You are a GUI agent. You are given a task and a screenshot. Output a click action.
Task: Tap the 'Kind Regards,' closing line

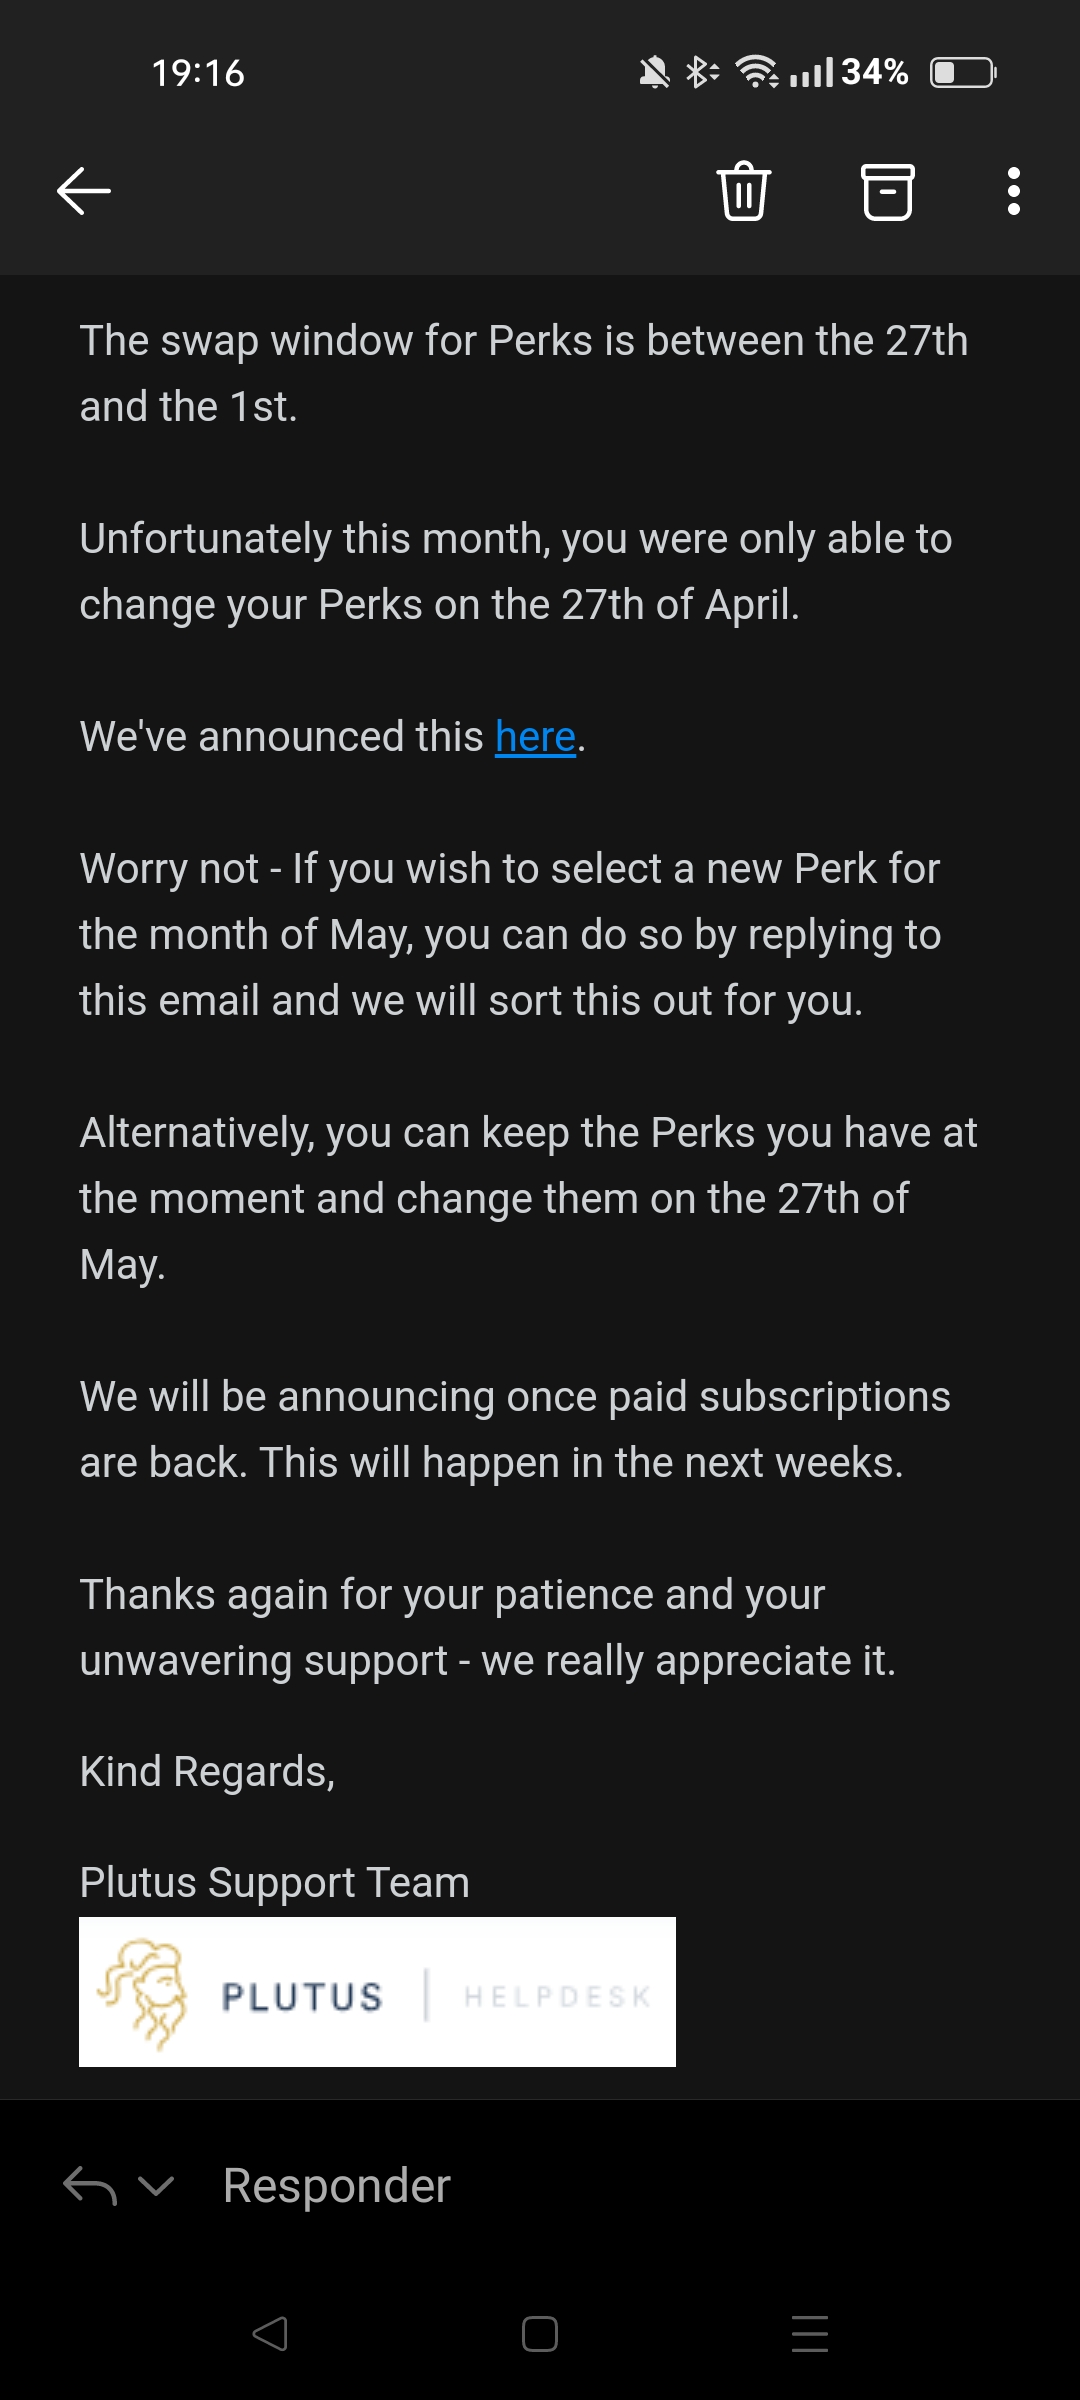[x=207, y=1771]
